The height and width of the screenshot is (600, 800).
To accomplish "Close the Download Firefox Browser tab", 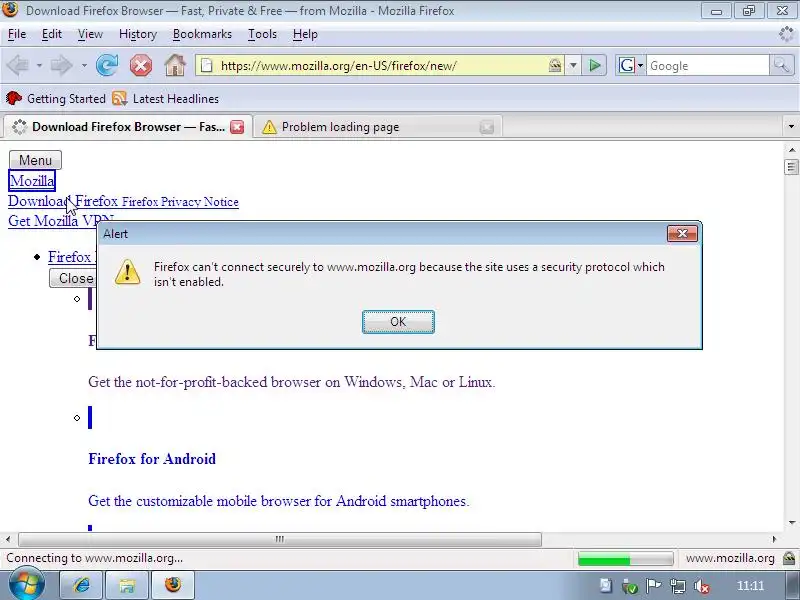I will 237,127.
